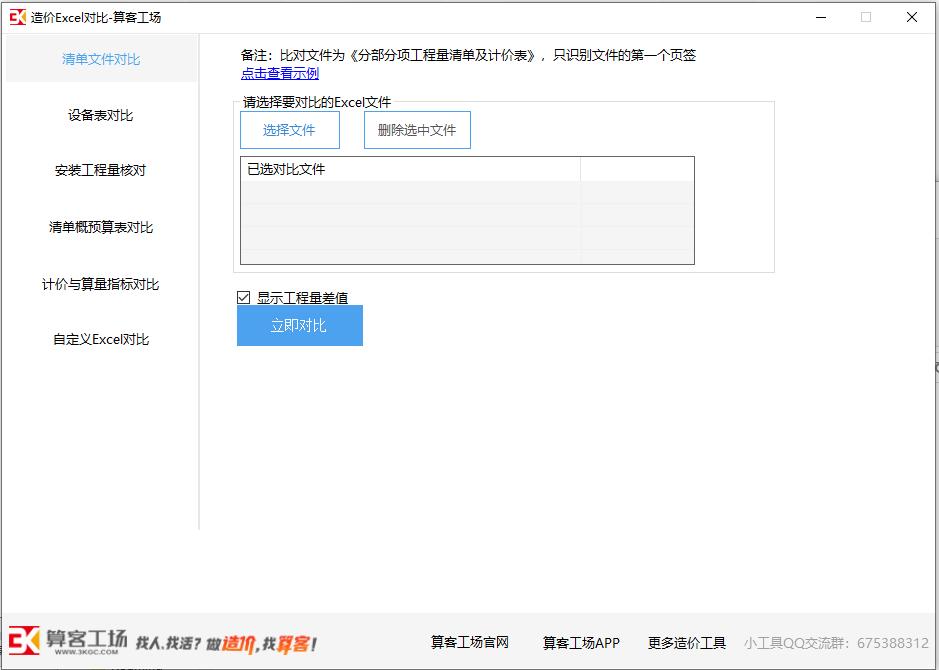Screen dimensions: 939x670
Task: Open the 点击查看示例 link
Action: tap(280, 73)
